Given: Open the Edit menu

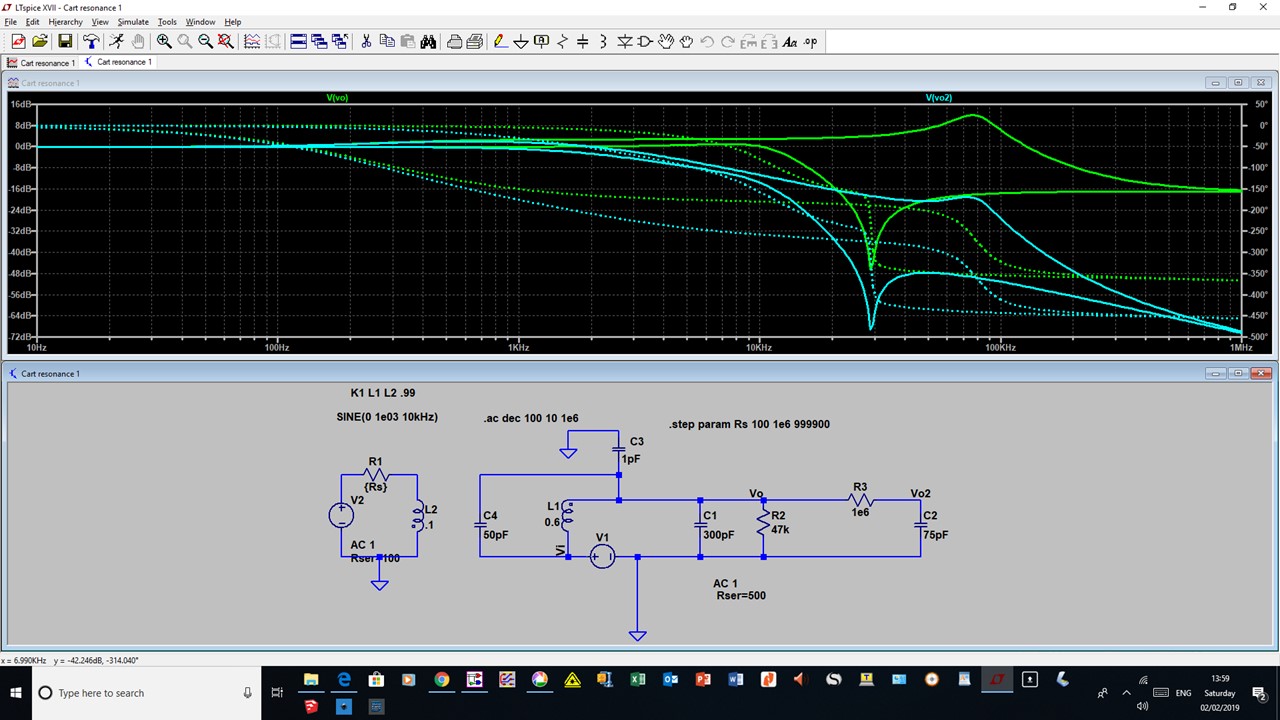Looking at the screenshot, I should [33, 21].
